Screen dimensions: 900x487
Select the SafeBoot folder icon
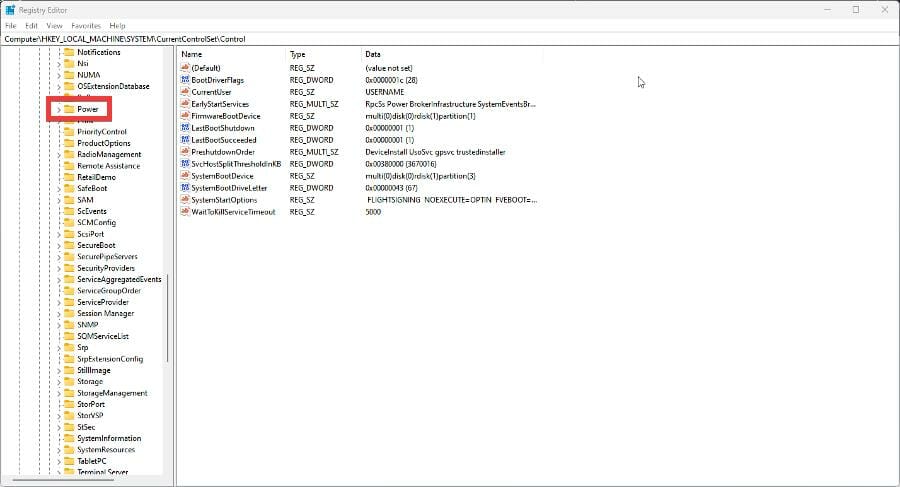pos(69,188)
